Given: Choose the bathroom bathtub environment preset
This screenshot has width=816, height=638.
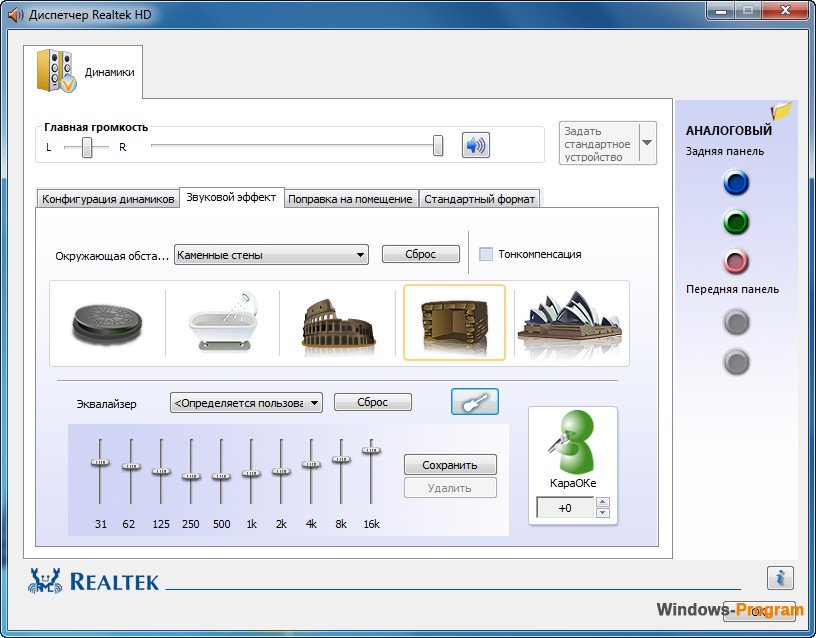Looking at the screenshot, I should click(x=223, y=323).
